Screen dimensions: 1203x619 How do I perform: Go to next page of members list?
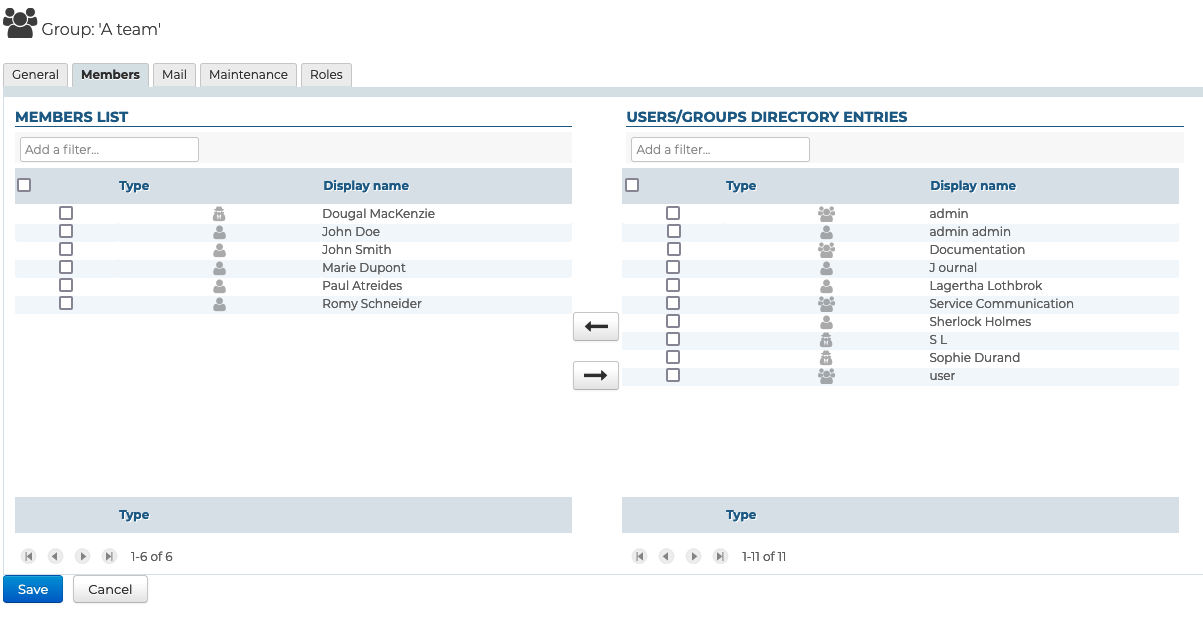coord(83,556)
